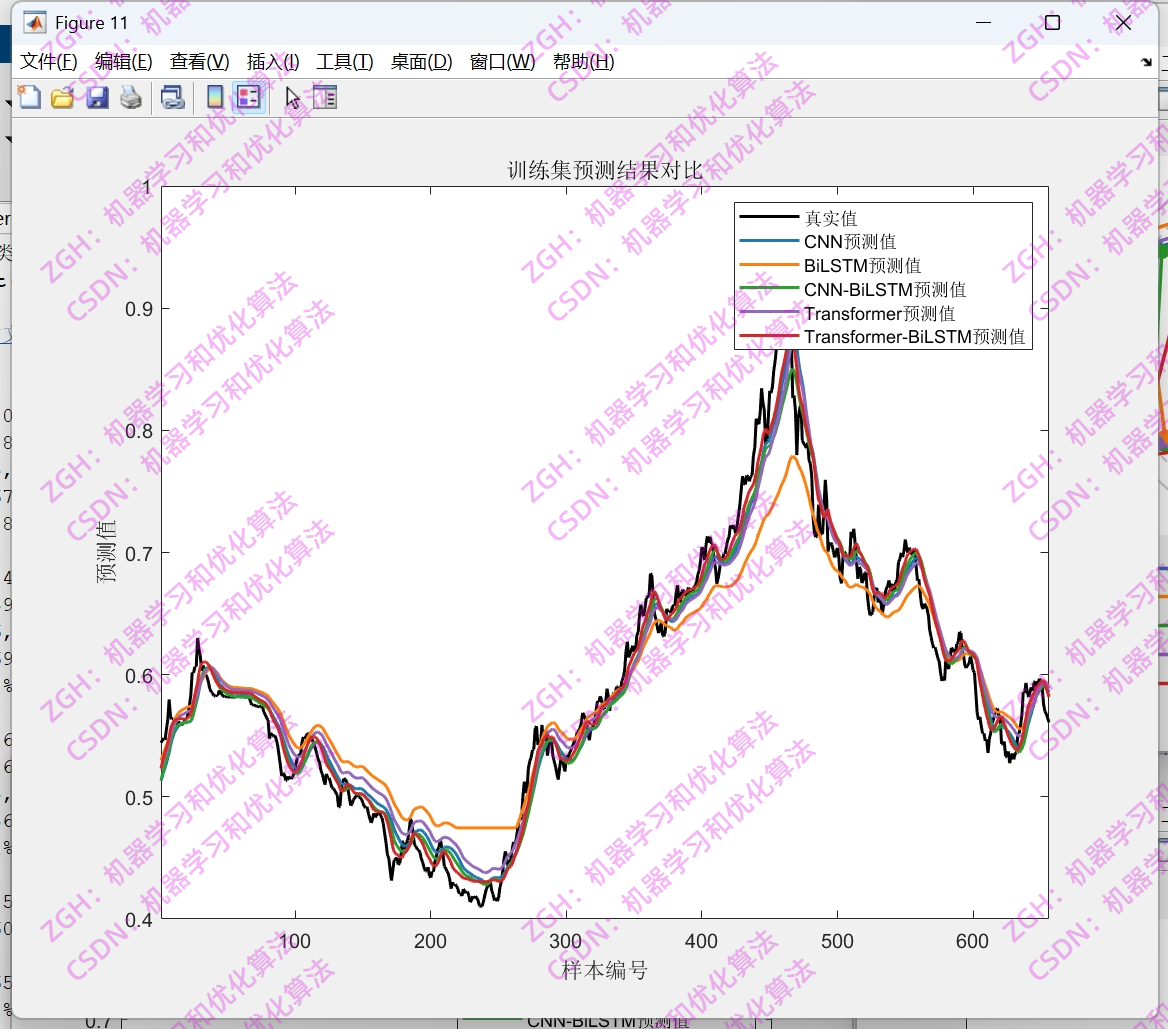Print the figure
Viewport: 1168px width, 1029px height.
(x=131, y=97)
